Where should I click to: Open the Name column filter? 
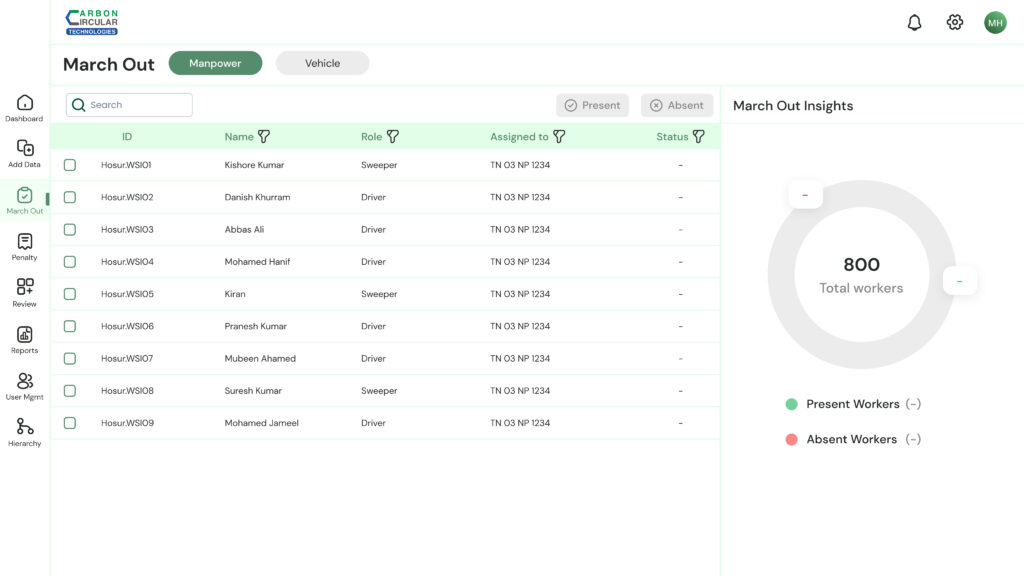pyautogui.click(x=264, y=137)
